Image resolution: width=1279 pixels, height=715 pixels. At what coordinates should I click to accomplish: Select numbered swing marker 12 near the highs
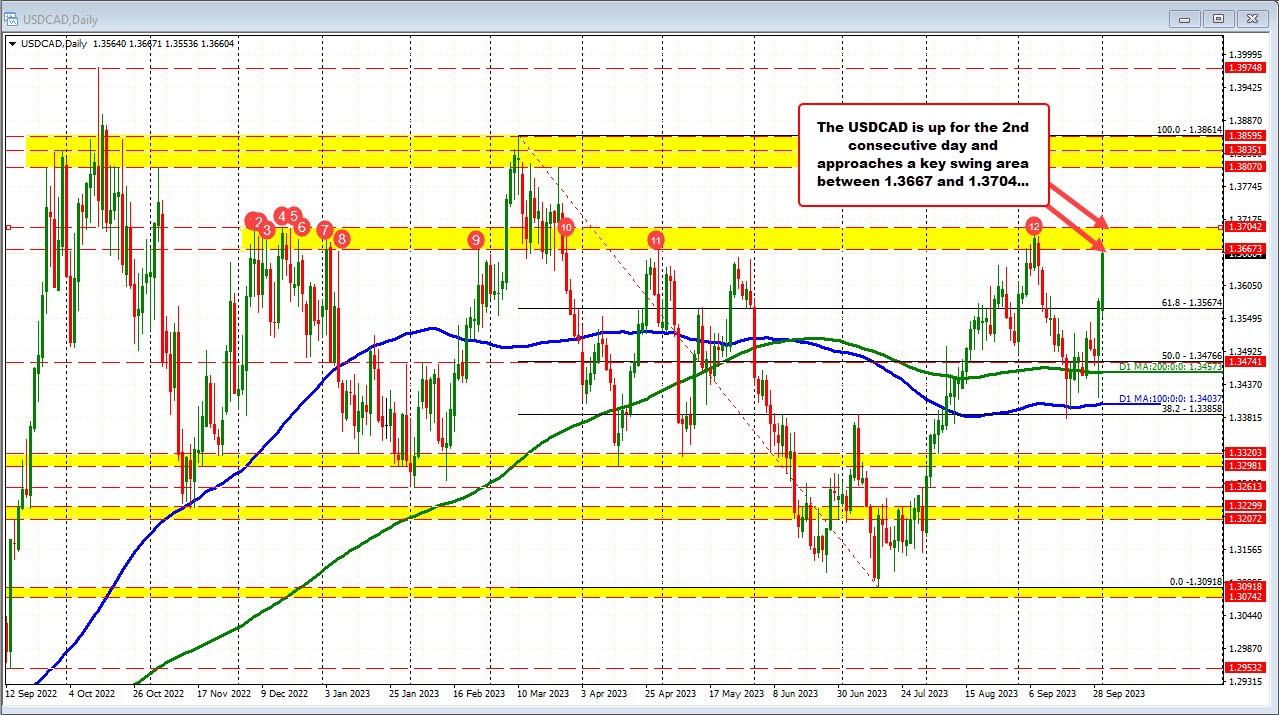(1034, 226)
